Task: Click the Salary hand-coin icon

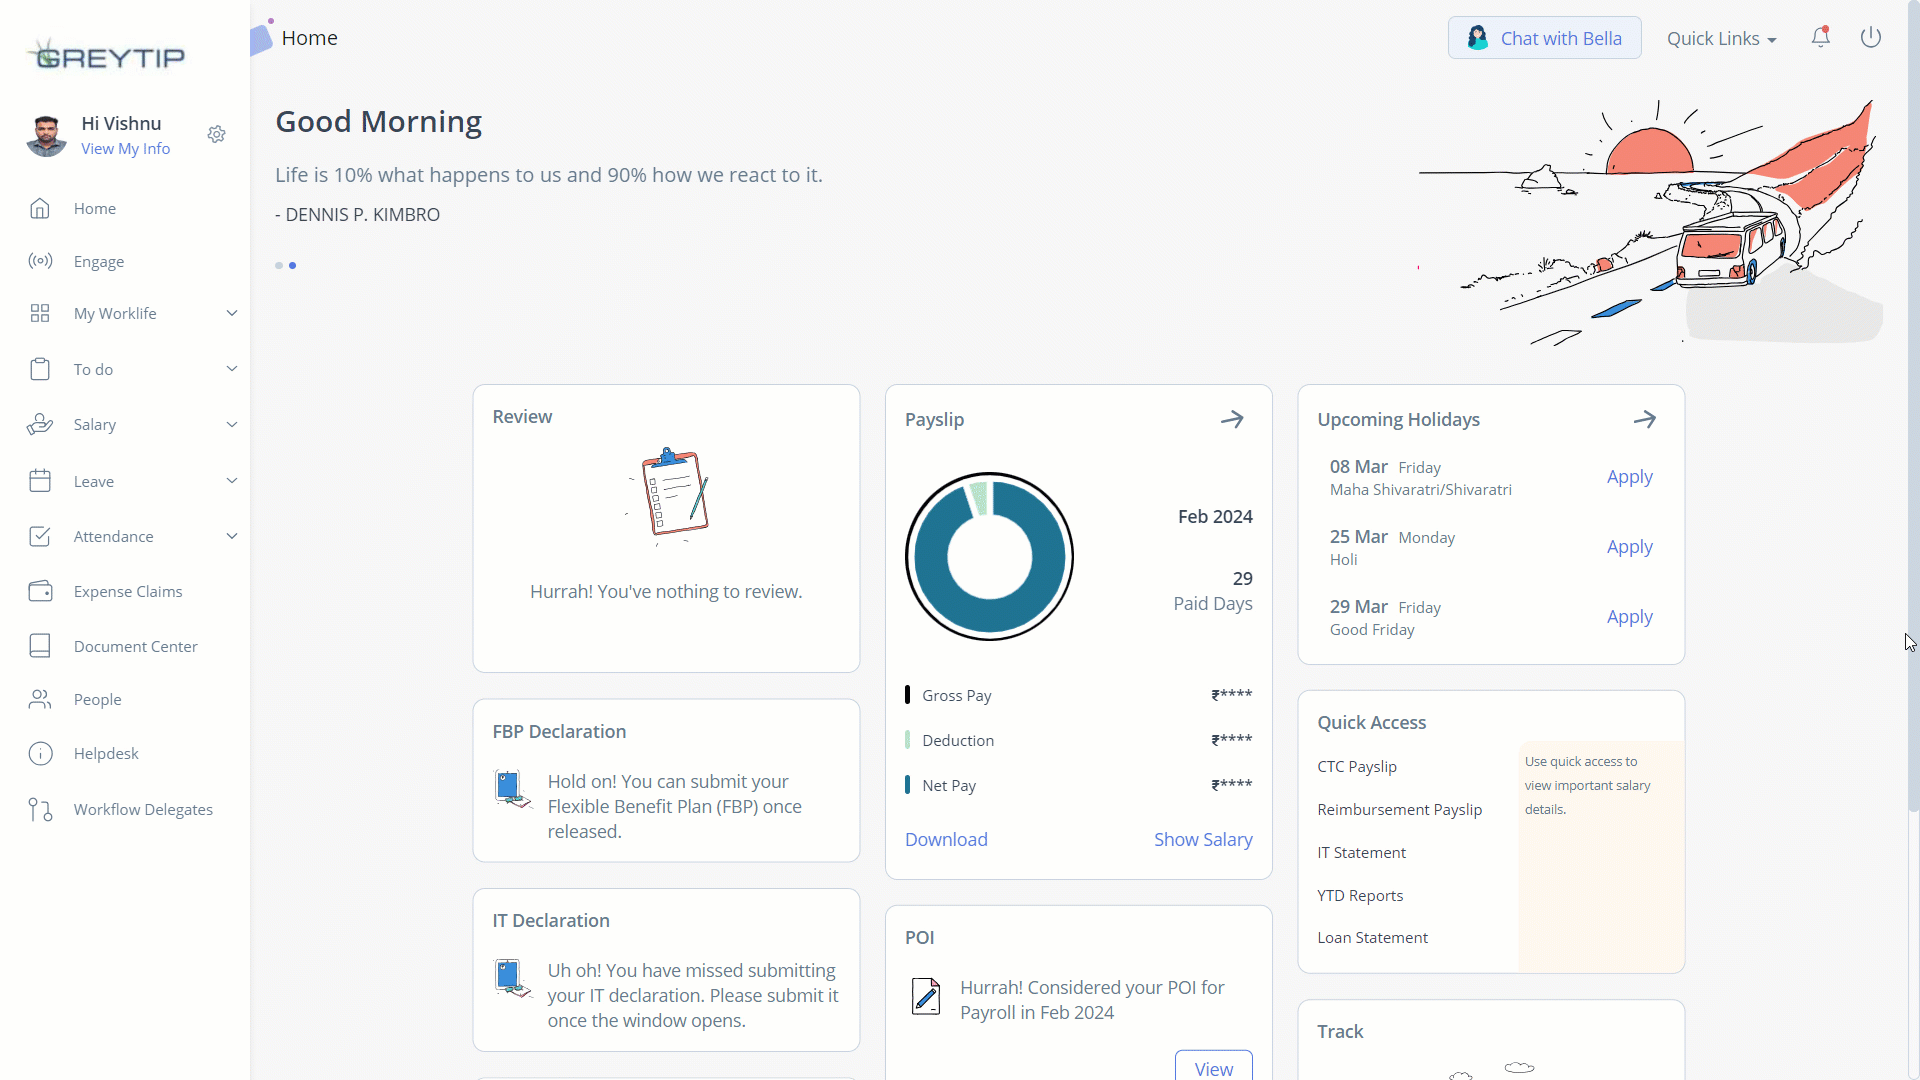Action: pyautogui.click(x=40, y=424)
